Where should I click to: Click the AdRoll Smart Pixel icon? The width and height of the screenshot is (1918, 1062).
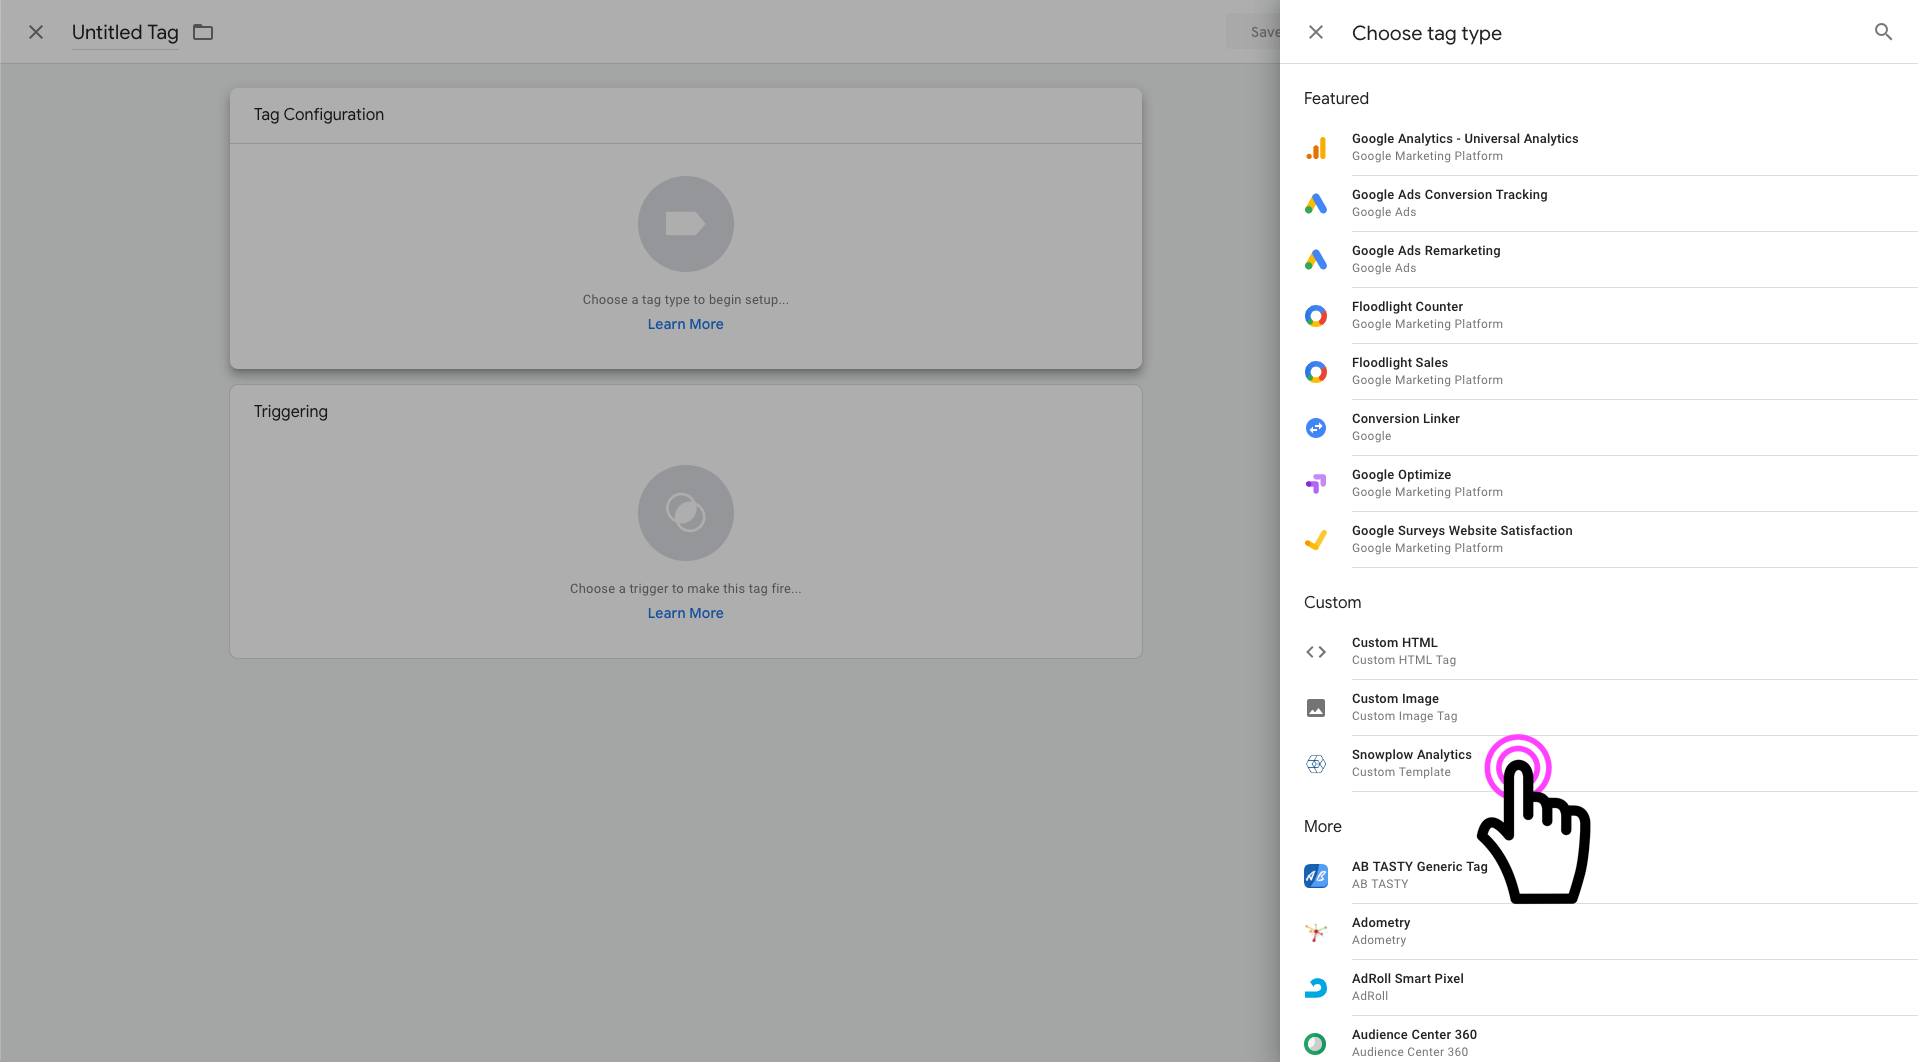pyautogui.click(x=1316, y=988)
